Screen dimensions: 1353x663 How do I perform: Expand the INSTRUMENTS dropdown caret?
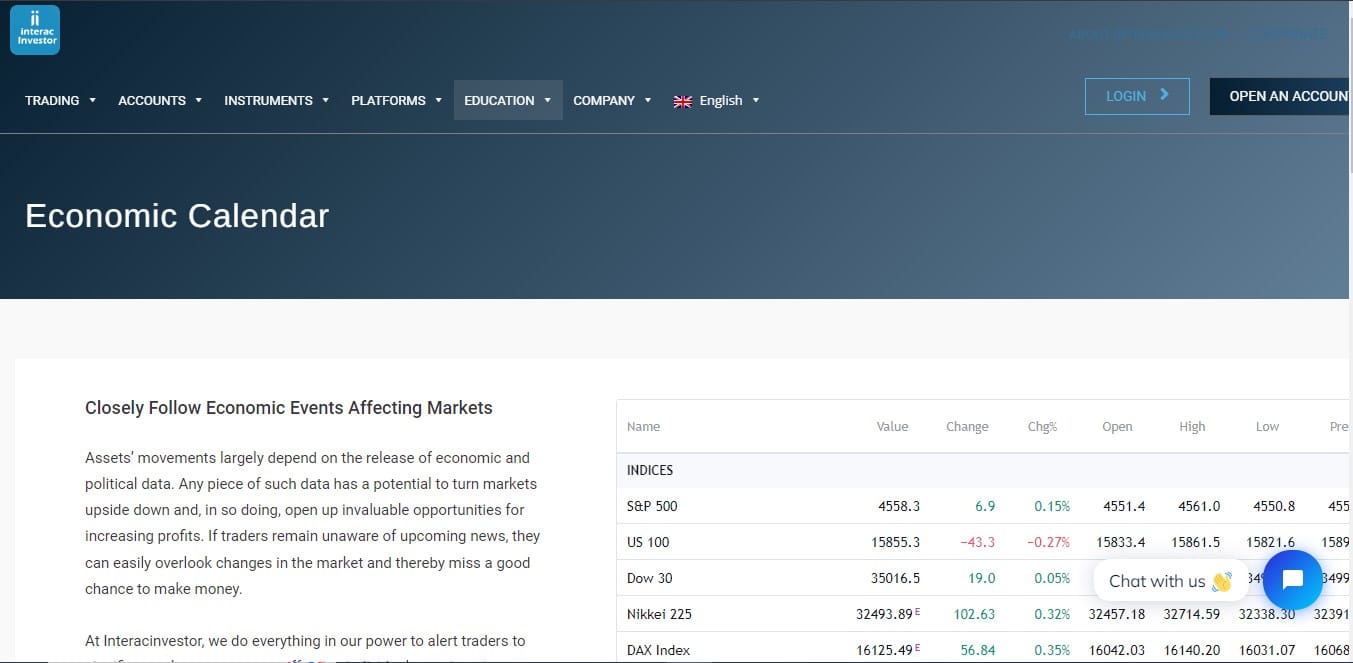(x=326, y=100)
